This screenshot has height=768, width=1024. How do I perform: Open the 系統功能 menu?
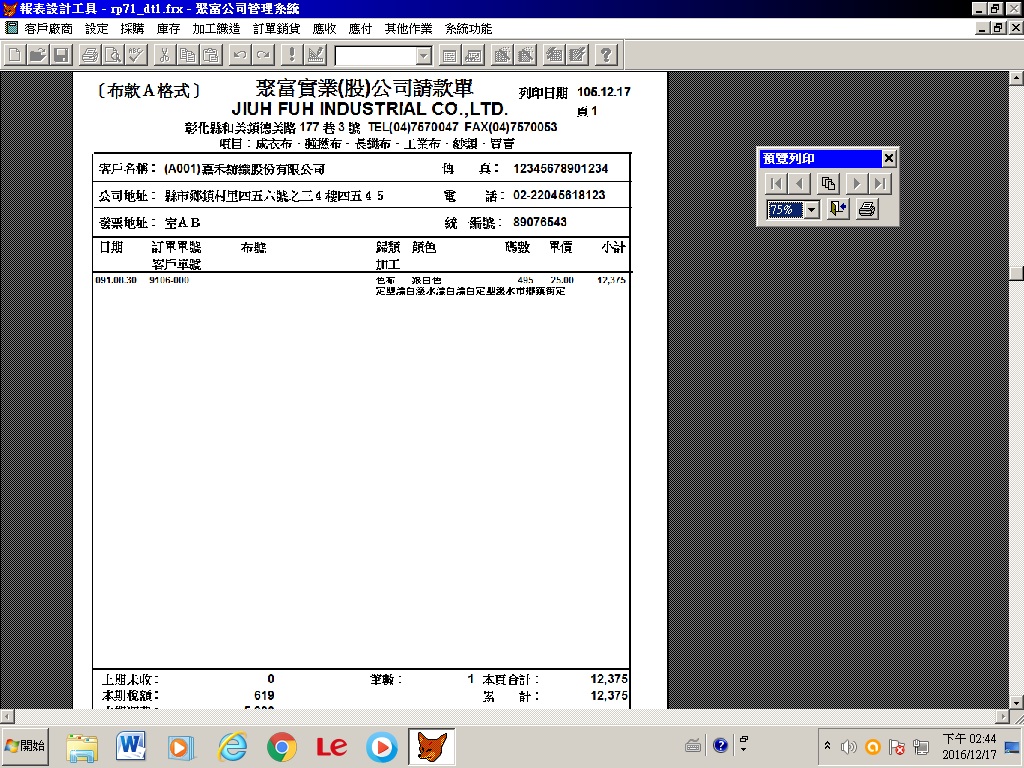pyautogui.click(x=468, y=29)
